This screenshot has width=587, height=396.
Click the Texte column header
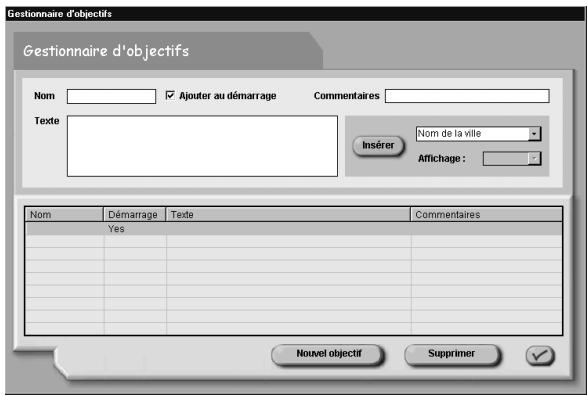[x=288, y=214]
